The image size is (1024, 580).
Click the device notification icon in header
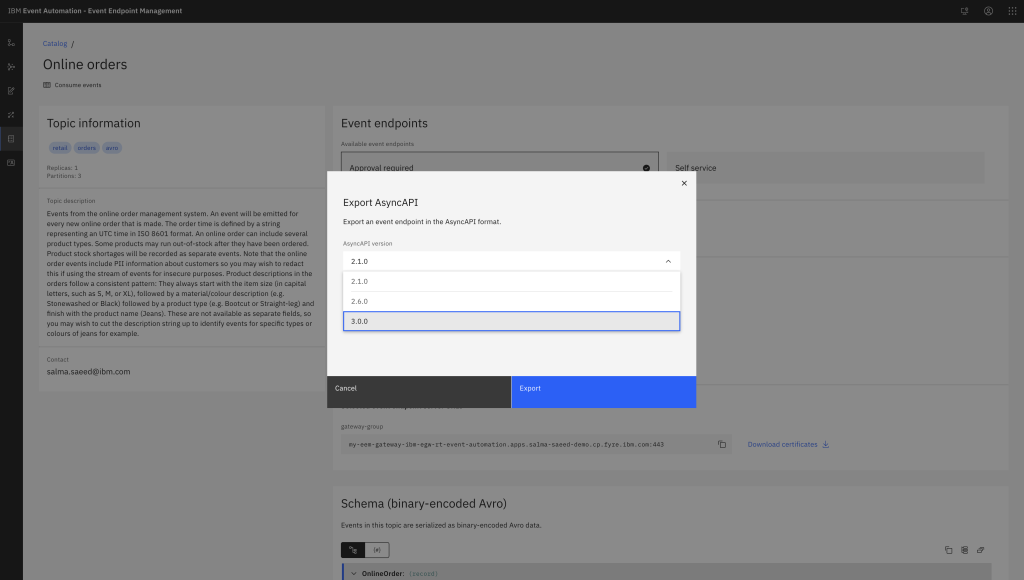tap(963, 10)
